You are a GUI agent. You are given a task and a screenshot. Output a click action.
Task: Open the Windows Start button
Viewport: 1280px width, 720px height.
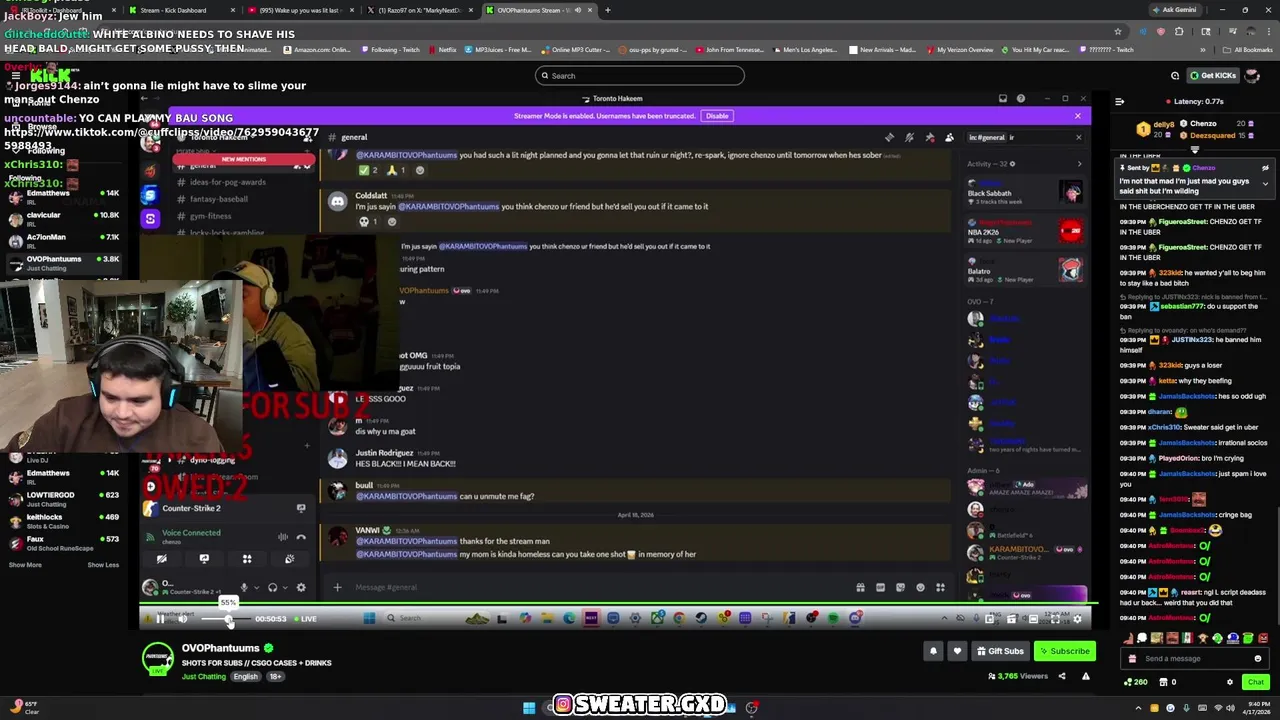pyautogui.click(x=529, y=708)
